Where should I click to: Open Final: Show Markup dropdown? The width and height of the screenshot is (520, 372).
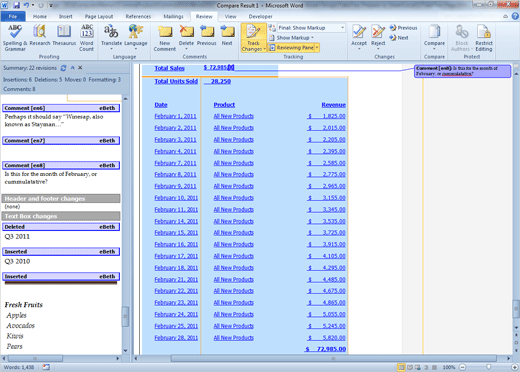coord(311,28)
